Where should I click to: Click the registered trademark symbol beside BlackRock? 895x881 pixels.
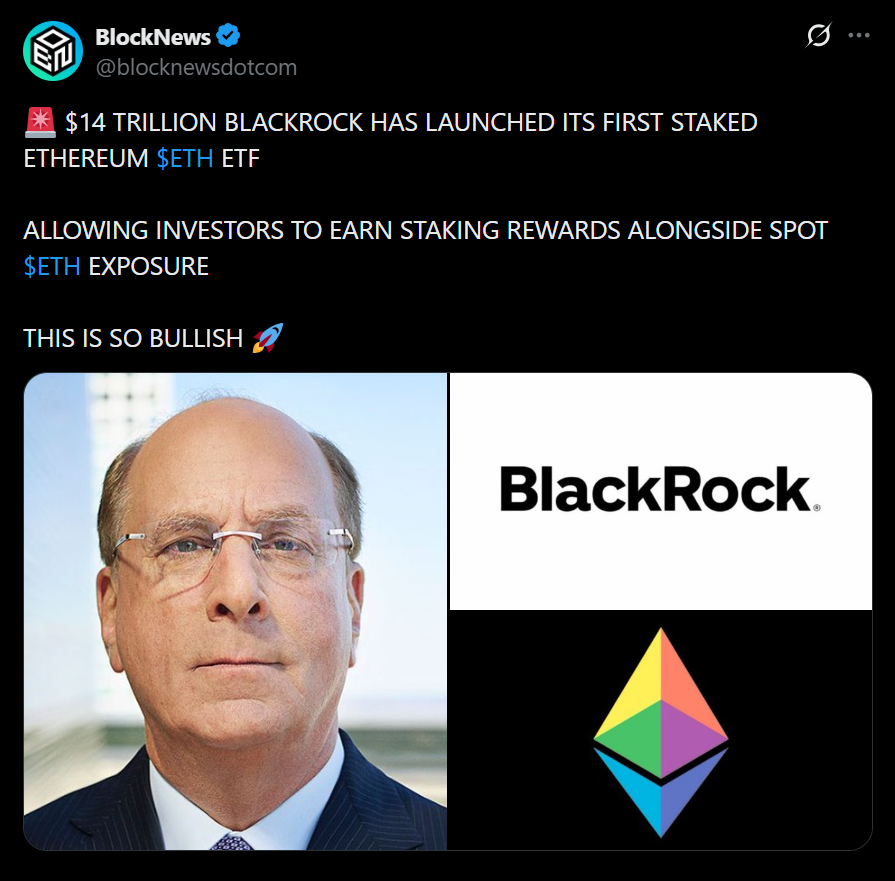816,507
